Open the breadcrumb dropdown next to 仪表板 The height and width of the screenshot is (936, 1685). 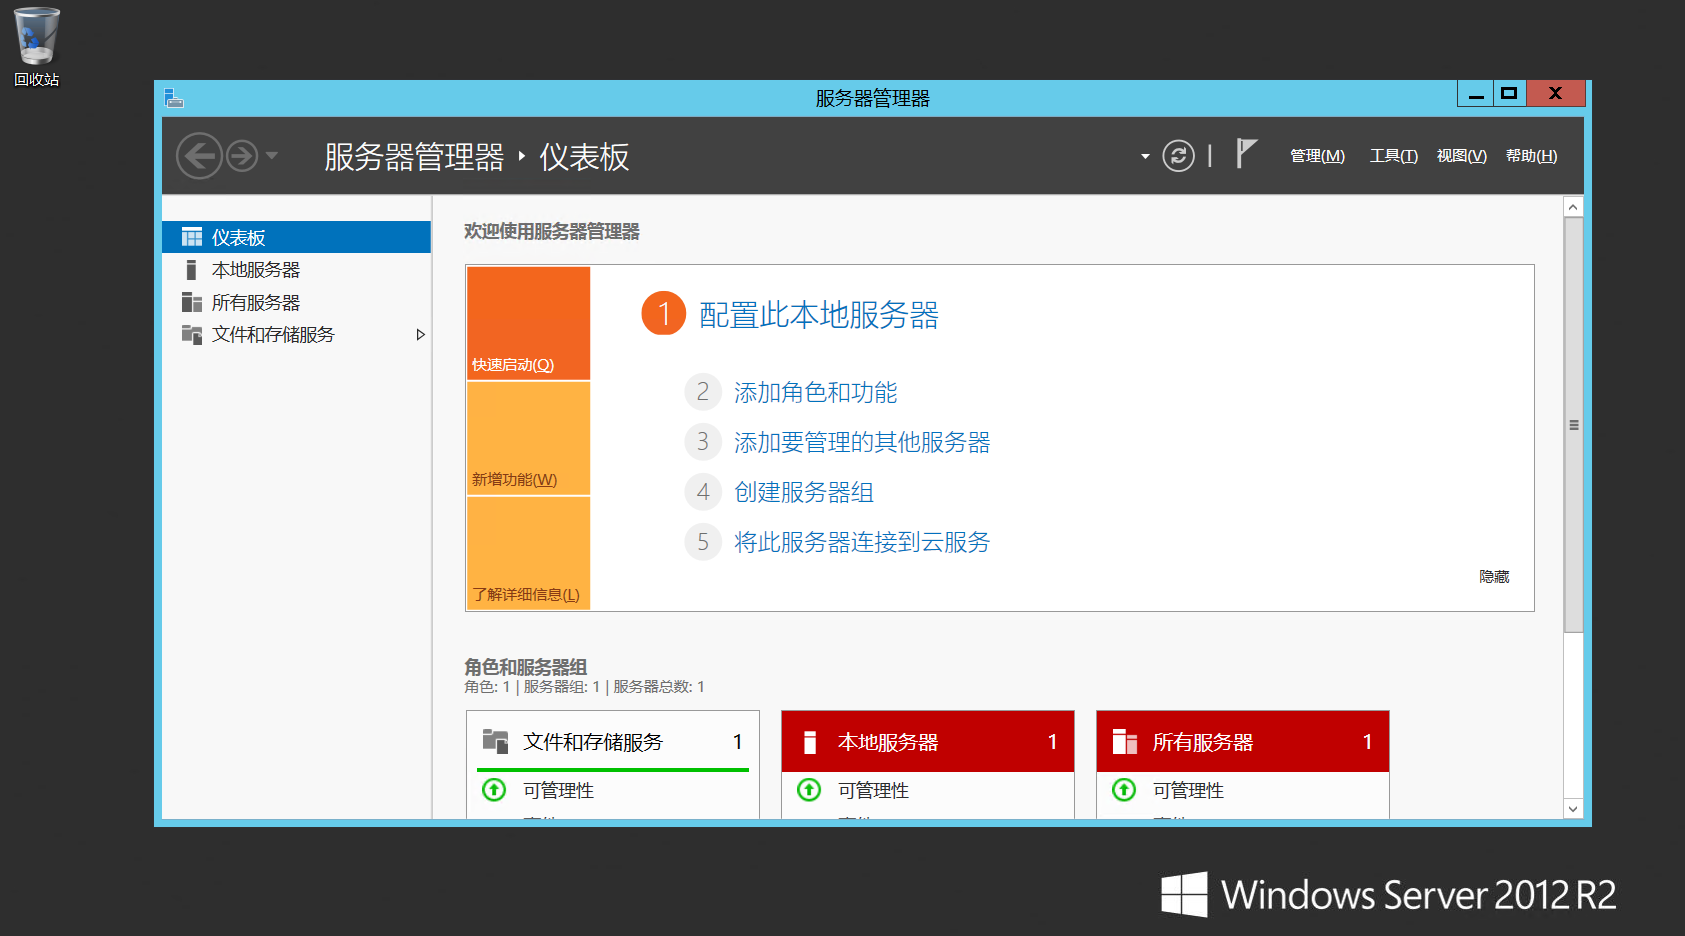pyautogui.click(x=1143, y=156)
